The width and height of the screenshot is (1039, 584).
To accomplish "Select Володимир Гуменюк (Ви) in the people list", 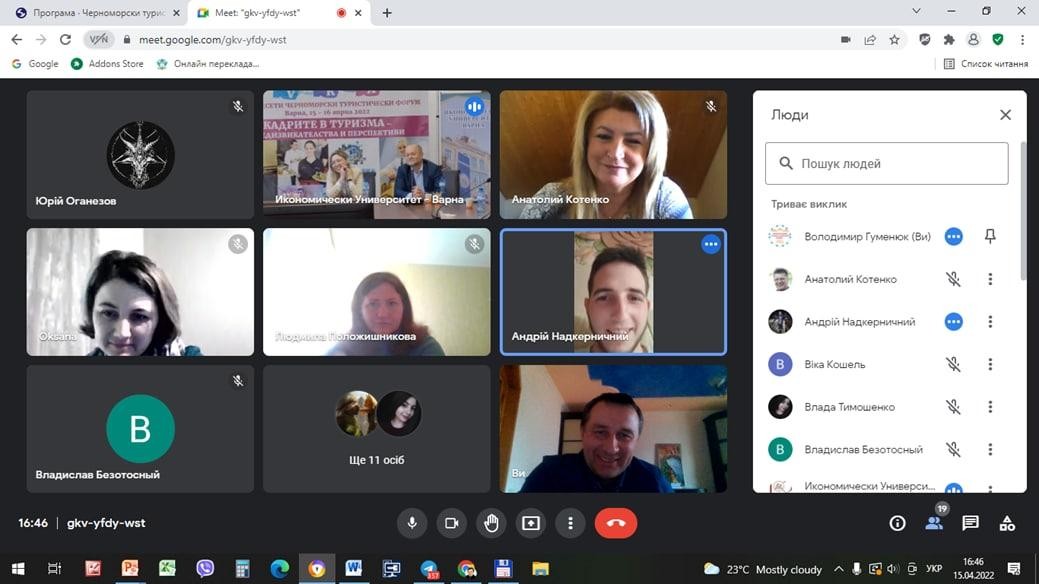I will point(867,236).
